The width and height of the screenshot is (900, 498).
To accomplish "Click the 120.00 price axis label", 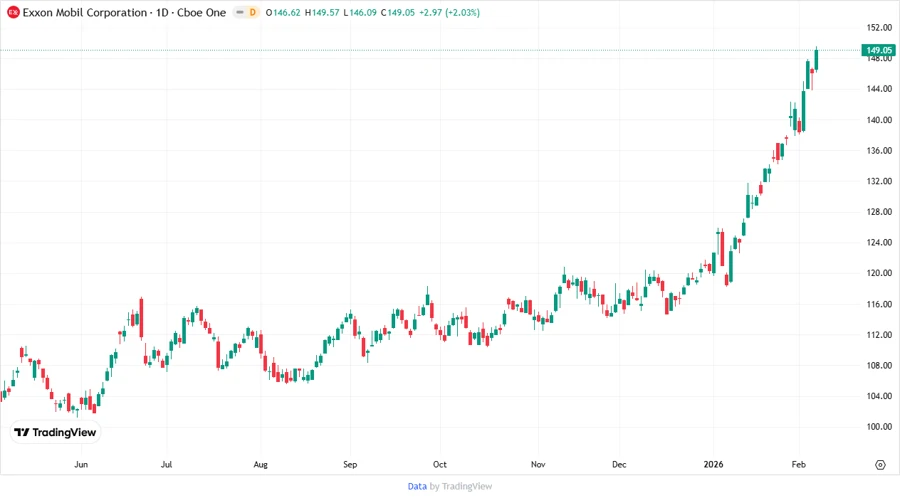I will (x=879, y=273).
